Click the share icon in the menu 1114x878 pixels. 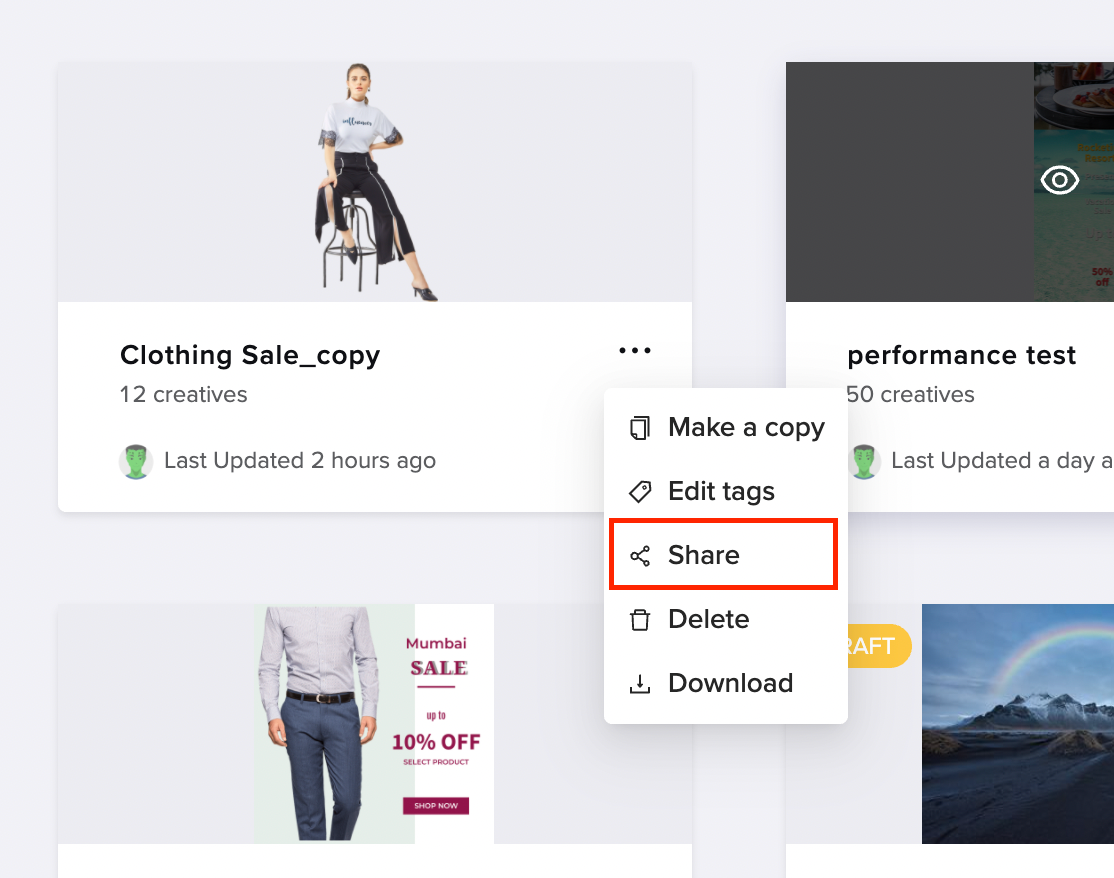click(639, 555)
